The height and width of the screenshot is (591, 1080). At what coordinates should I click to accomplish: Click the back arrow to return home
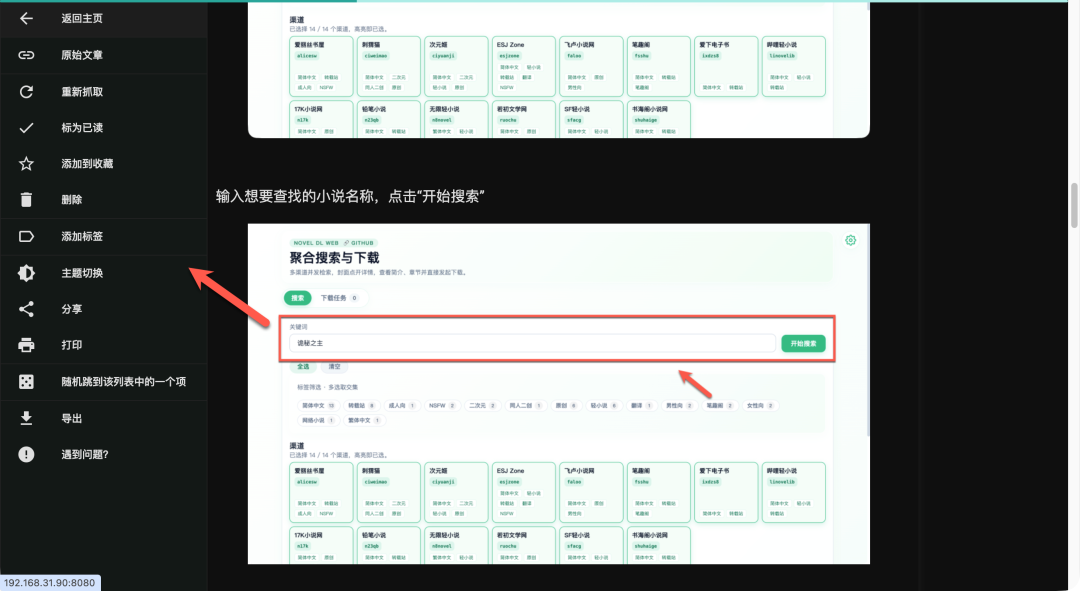tap(27, 18)
